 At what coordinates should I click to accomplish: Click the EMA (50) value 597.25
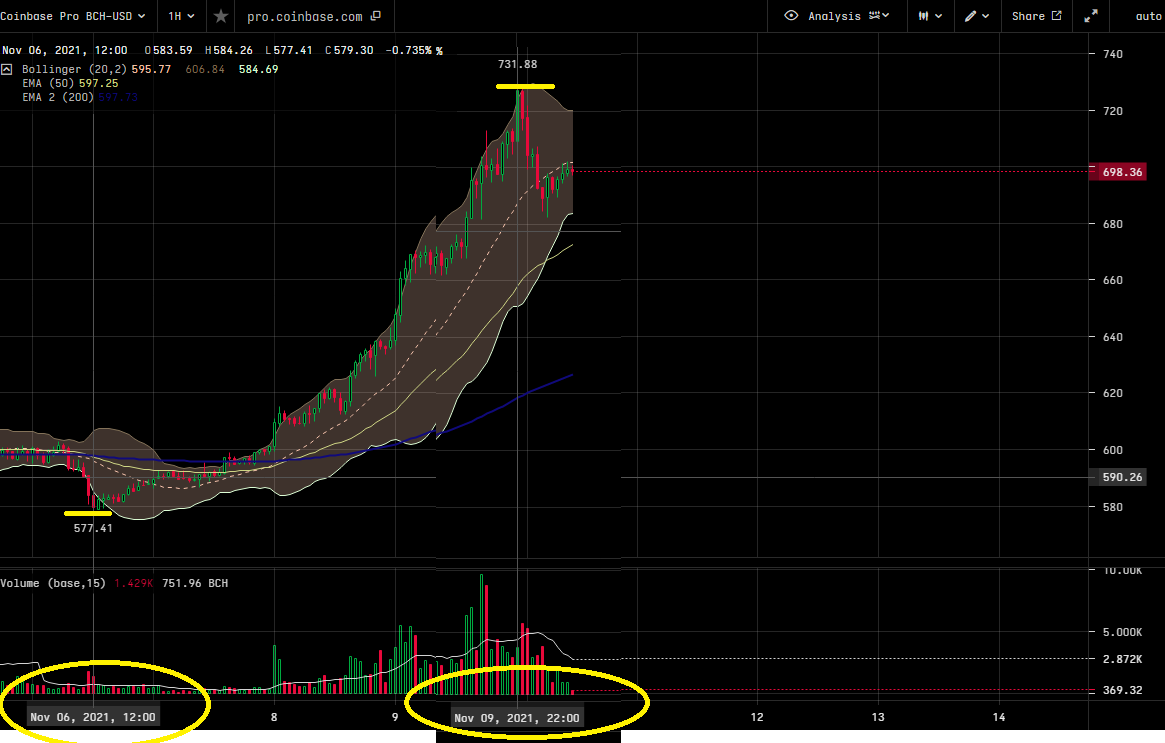point(98,83)
